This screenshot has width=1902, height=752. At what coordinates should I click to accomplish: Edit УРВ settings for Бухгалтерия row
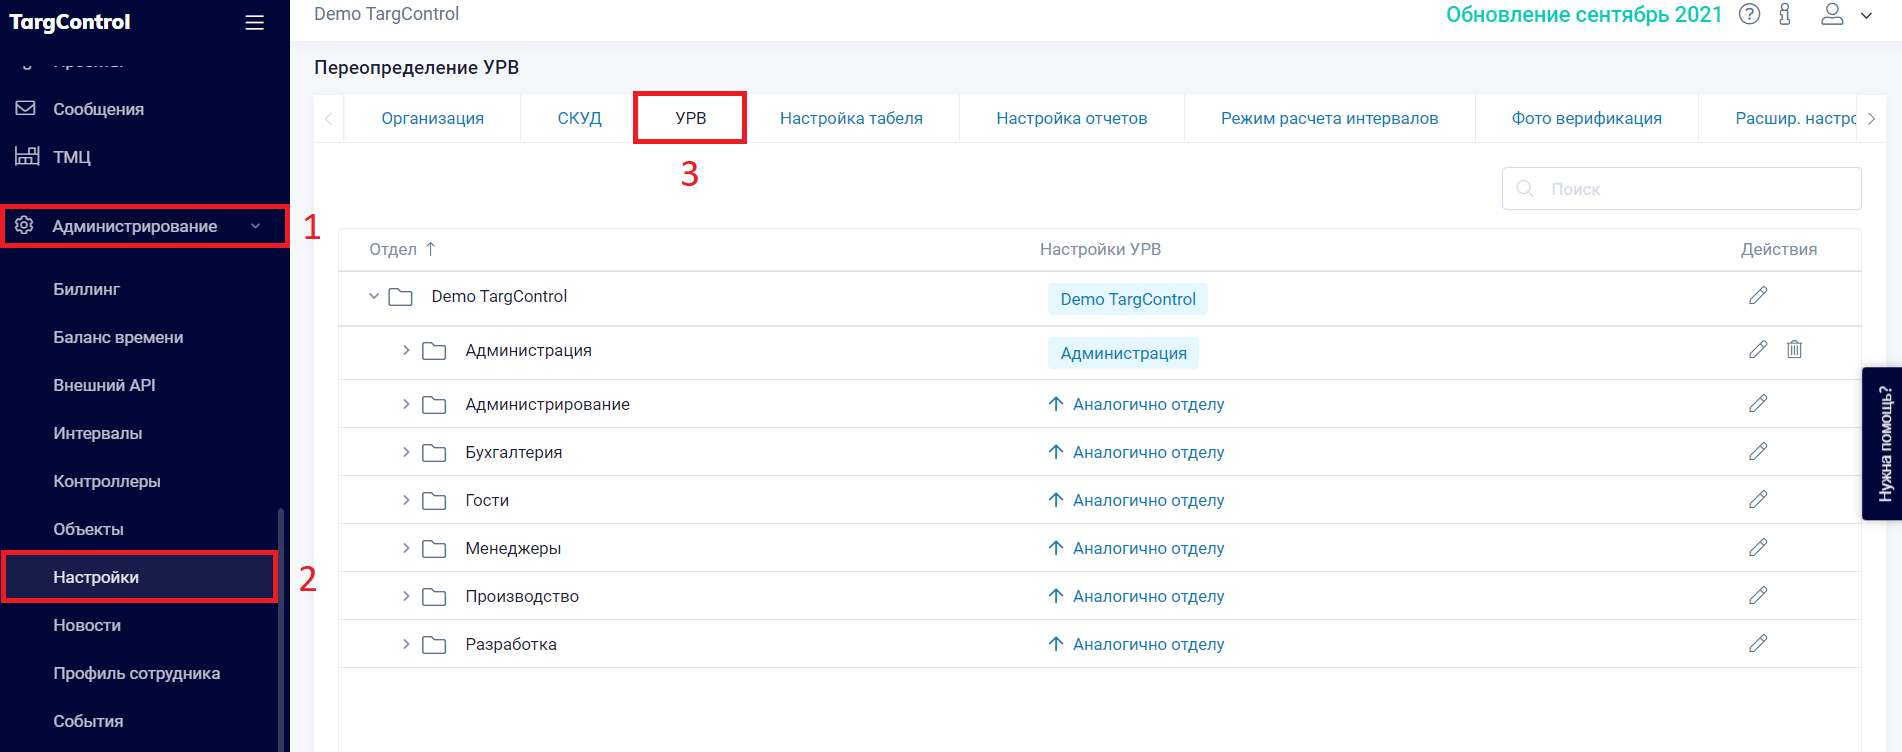click(1757, 452)
